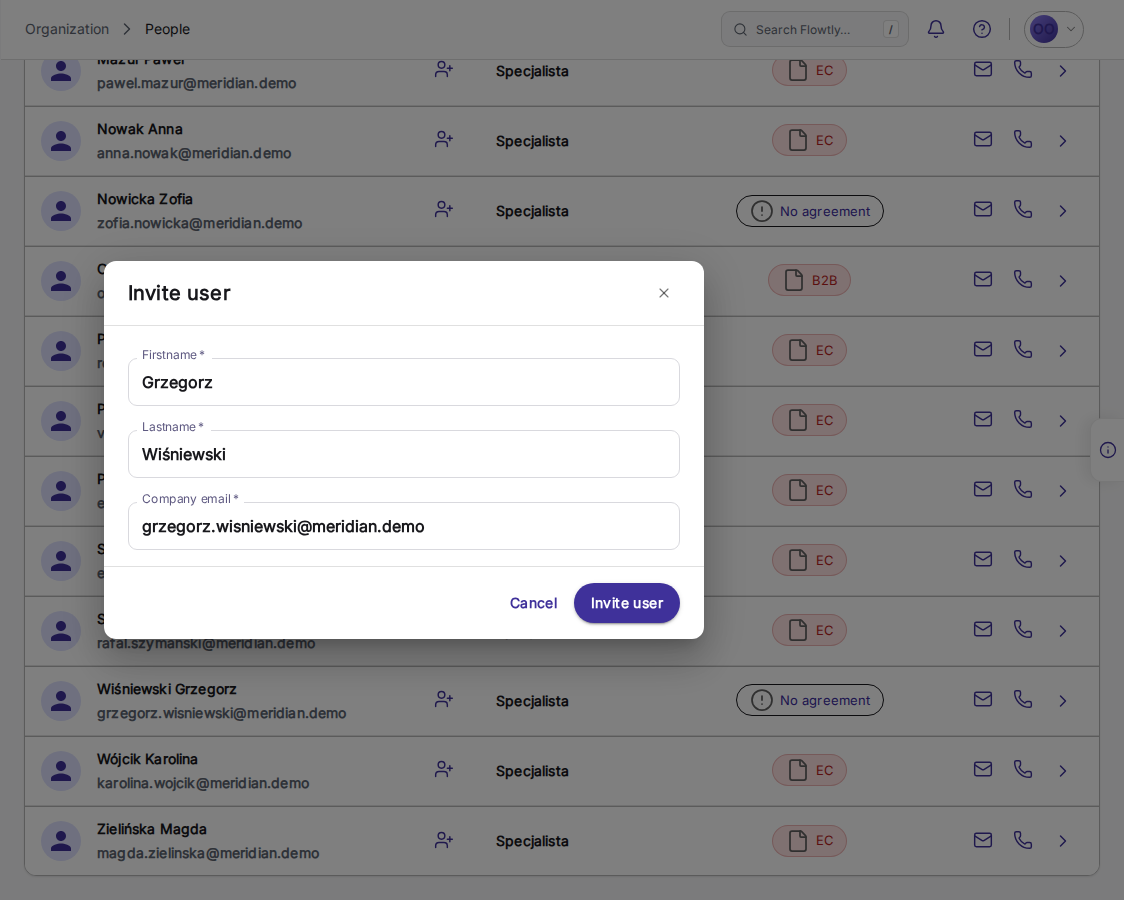This screenshot has width=1124, height=900.
Task: Open the Organization breadcrumb link
Action: click(67, 29)
